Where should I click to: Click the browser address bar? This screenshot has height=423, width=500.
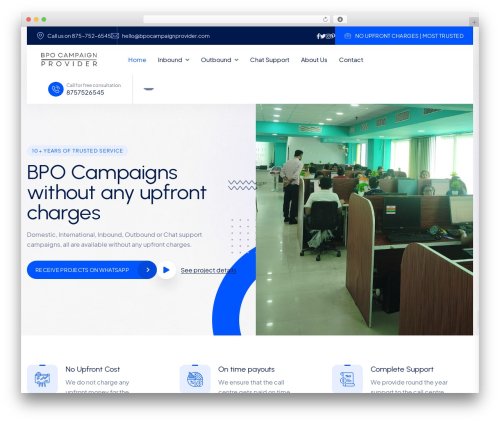tap(236, 19)
